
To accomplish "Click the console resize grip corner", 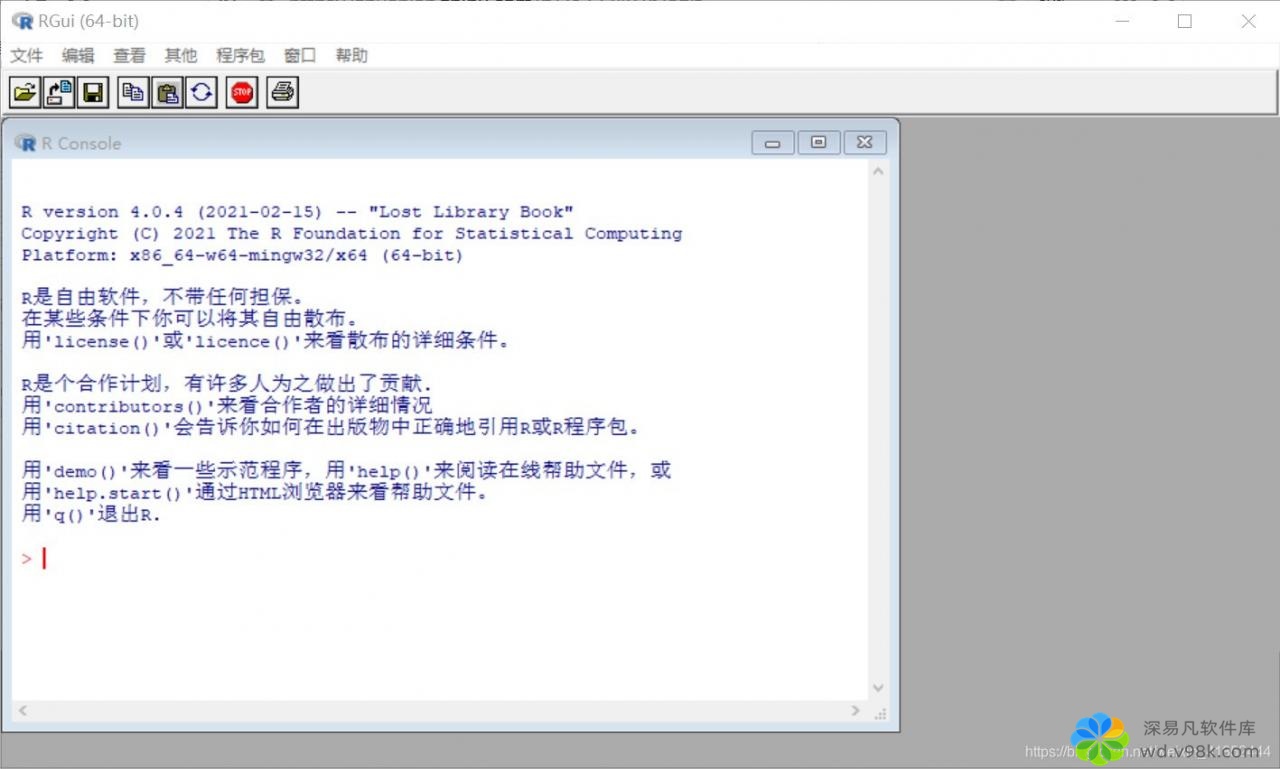I will click(x=880, y=713).
